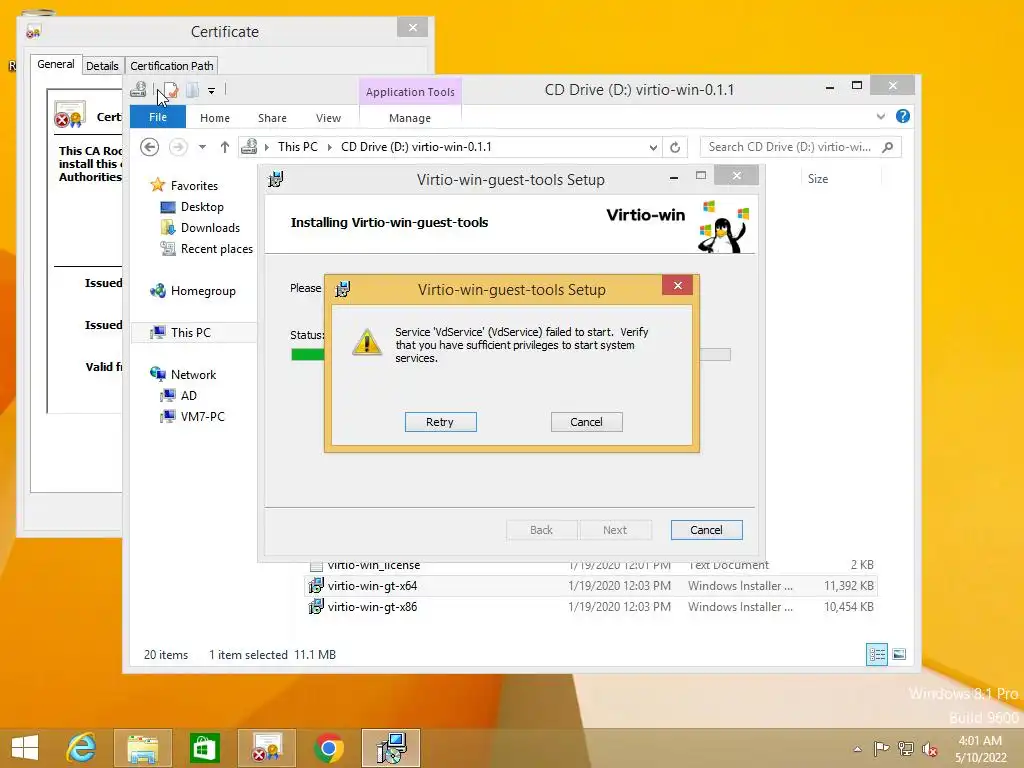The width and height of the screenshot is (1024, 768).
Task: Switch to the Home ribbon tab
Action: (x=215, y=118)
